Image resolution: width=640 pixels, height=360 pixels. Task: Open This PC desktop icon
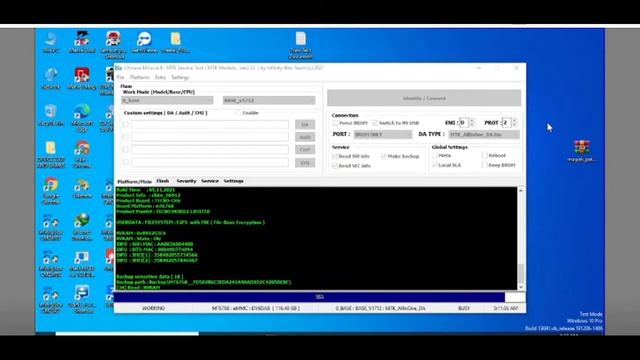[51, 42]
